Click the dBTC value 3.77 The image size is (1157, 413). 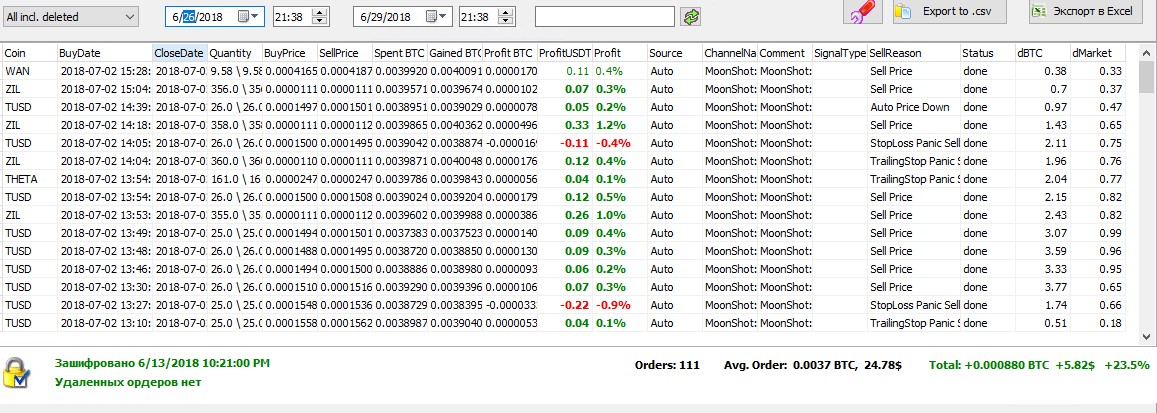[x=1043, y=287]
